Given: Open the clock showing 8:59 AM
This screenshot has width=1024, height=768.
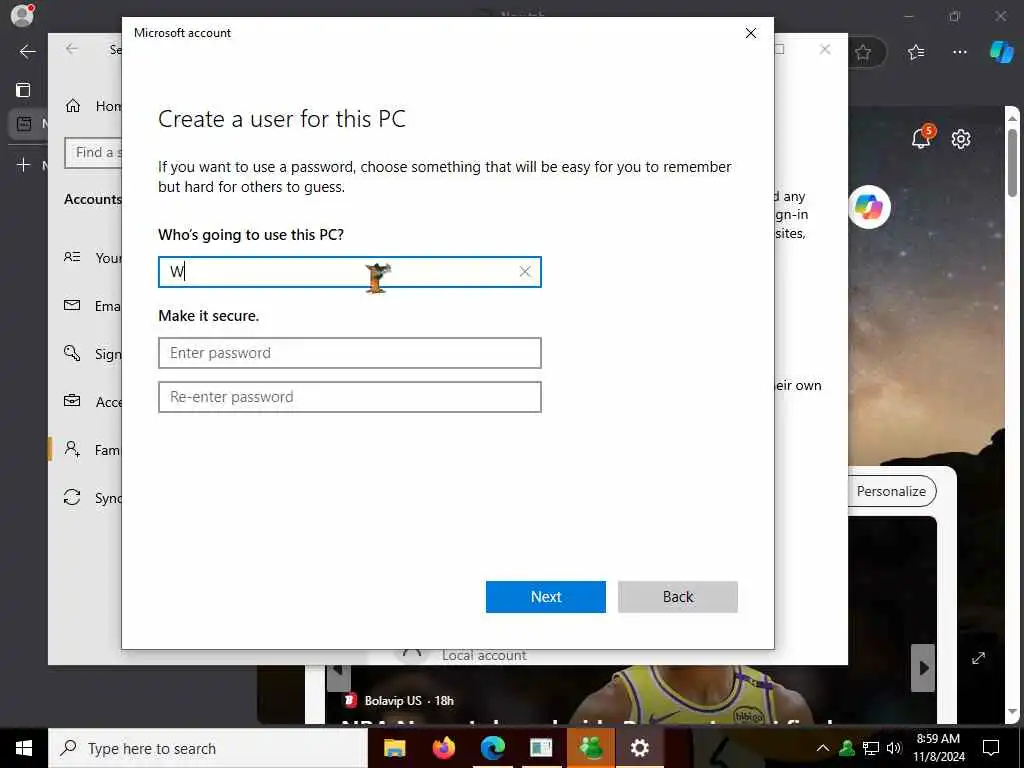Looking at the screenshot, I should [x=938, y=748].
